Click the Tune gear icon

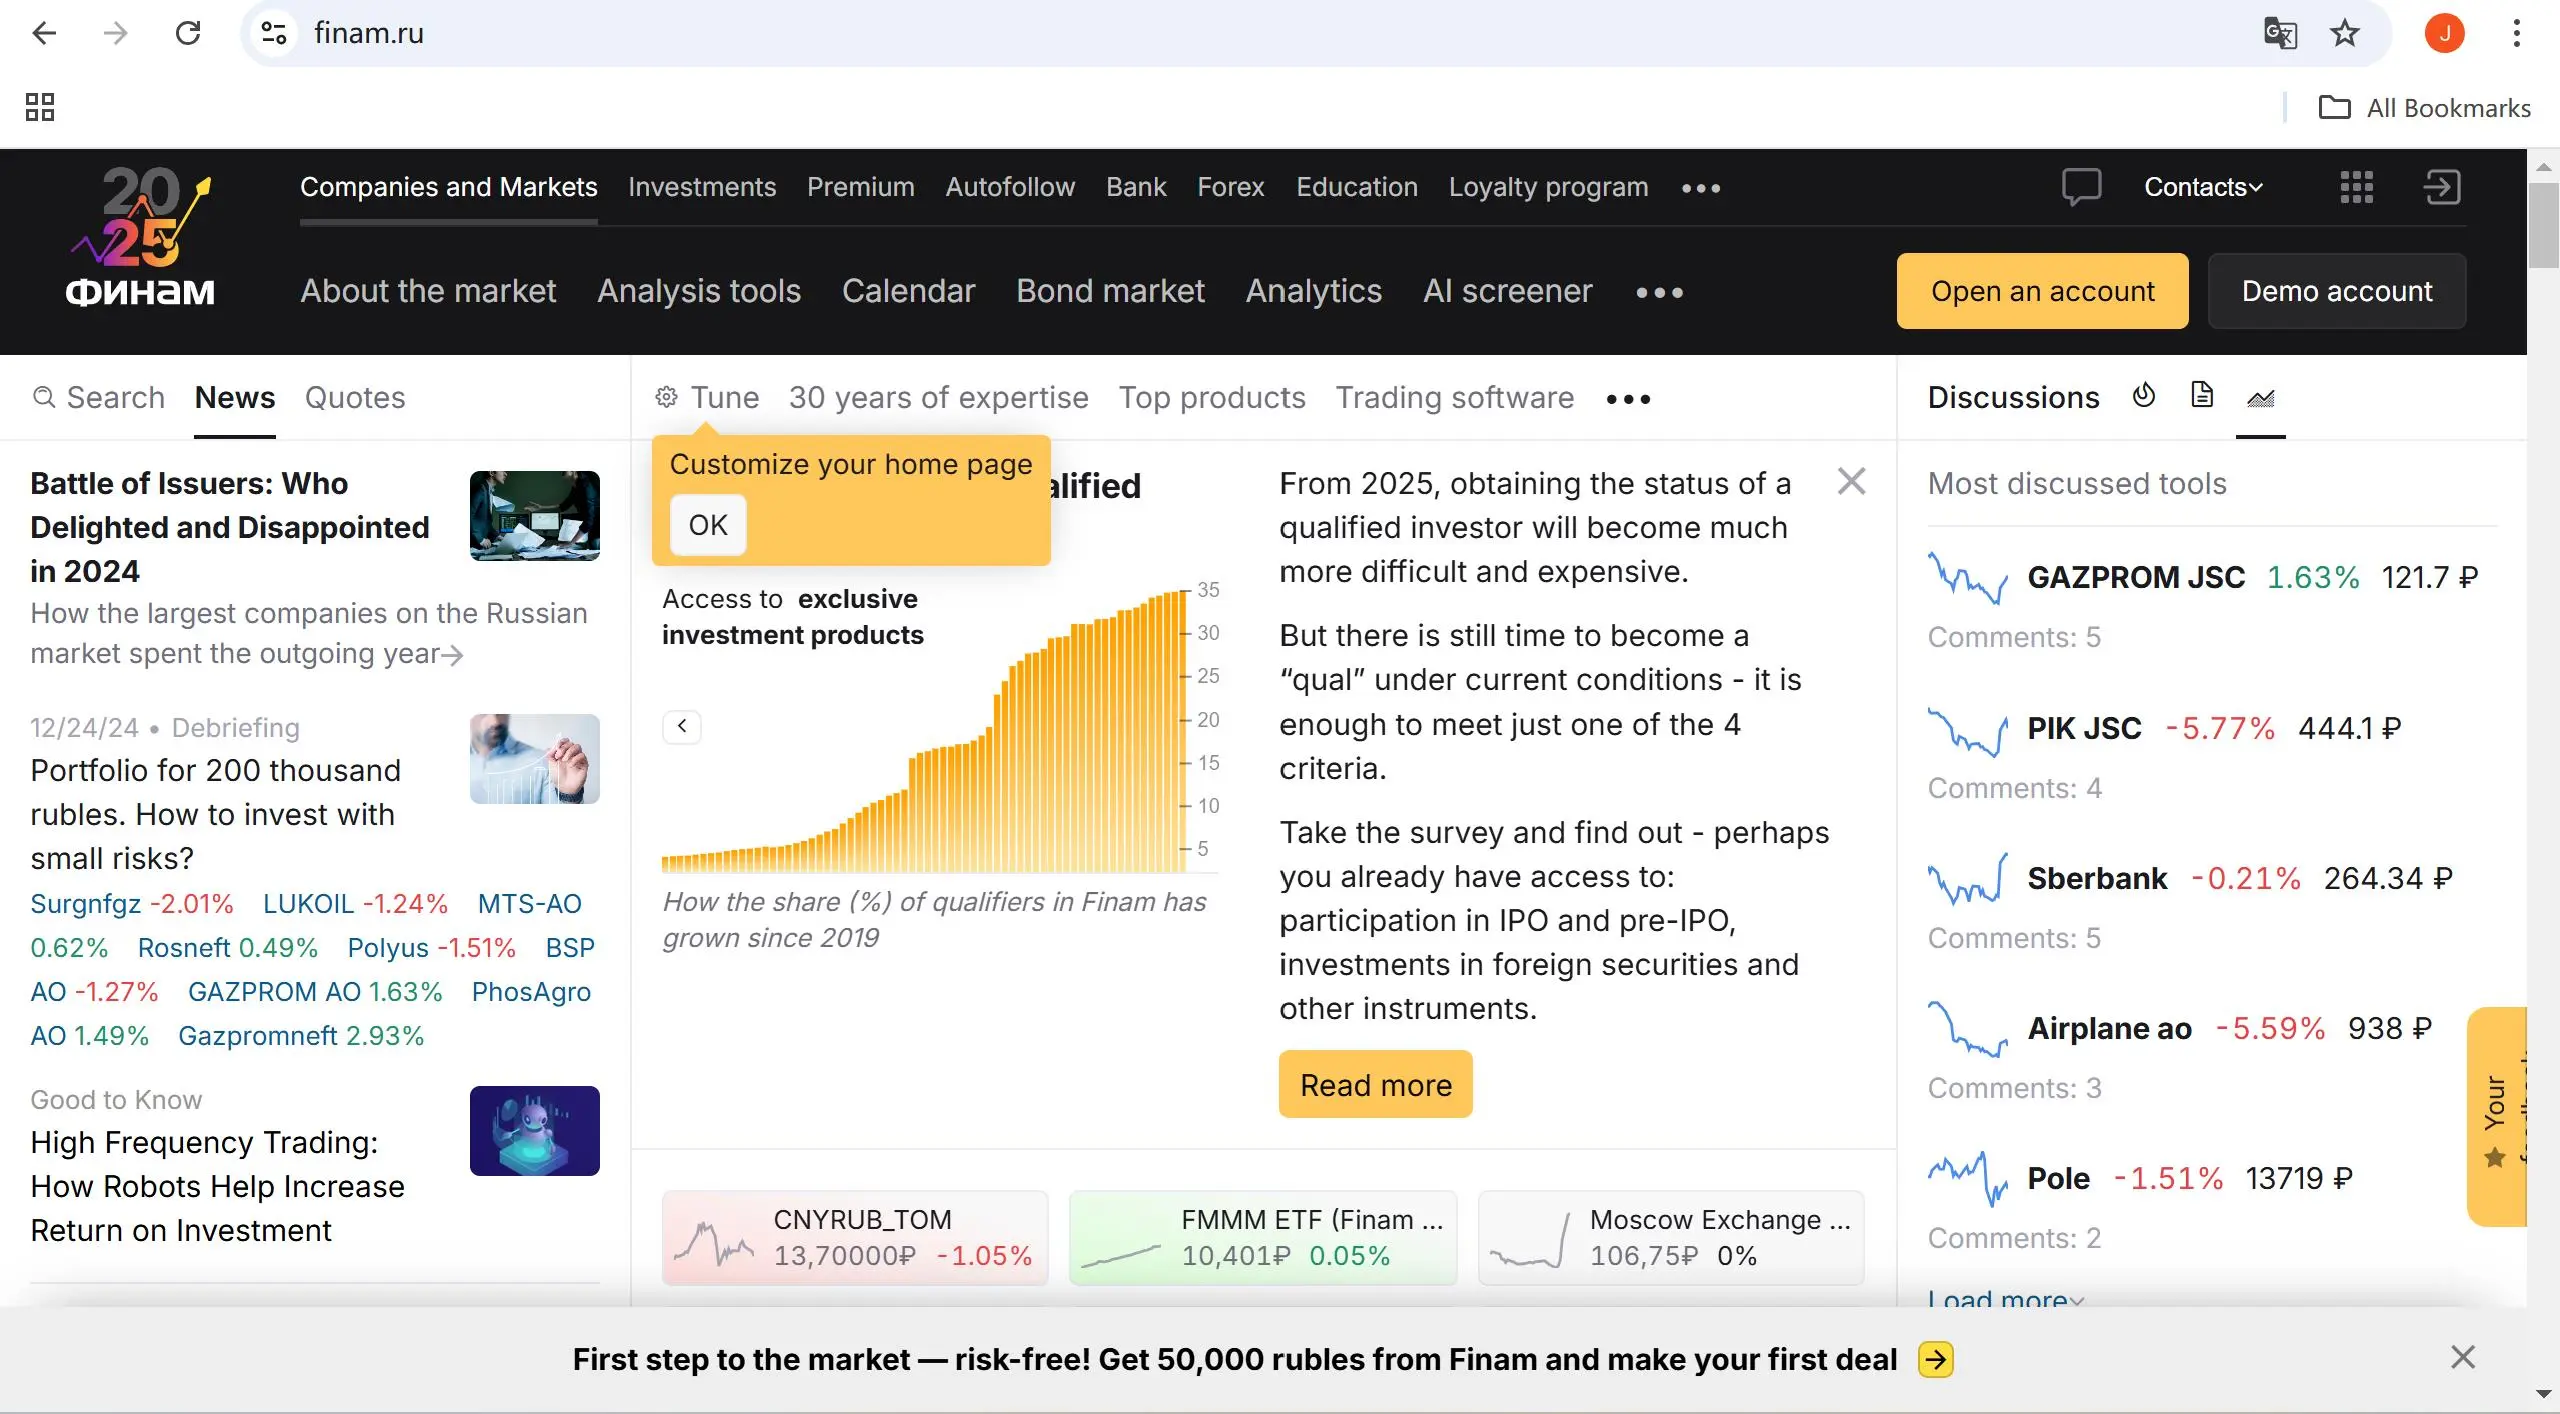tap(666, 398)
